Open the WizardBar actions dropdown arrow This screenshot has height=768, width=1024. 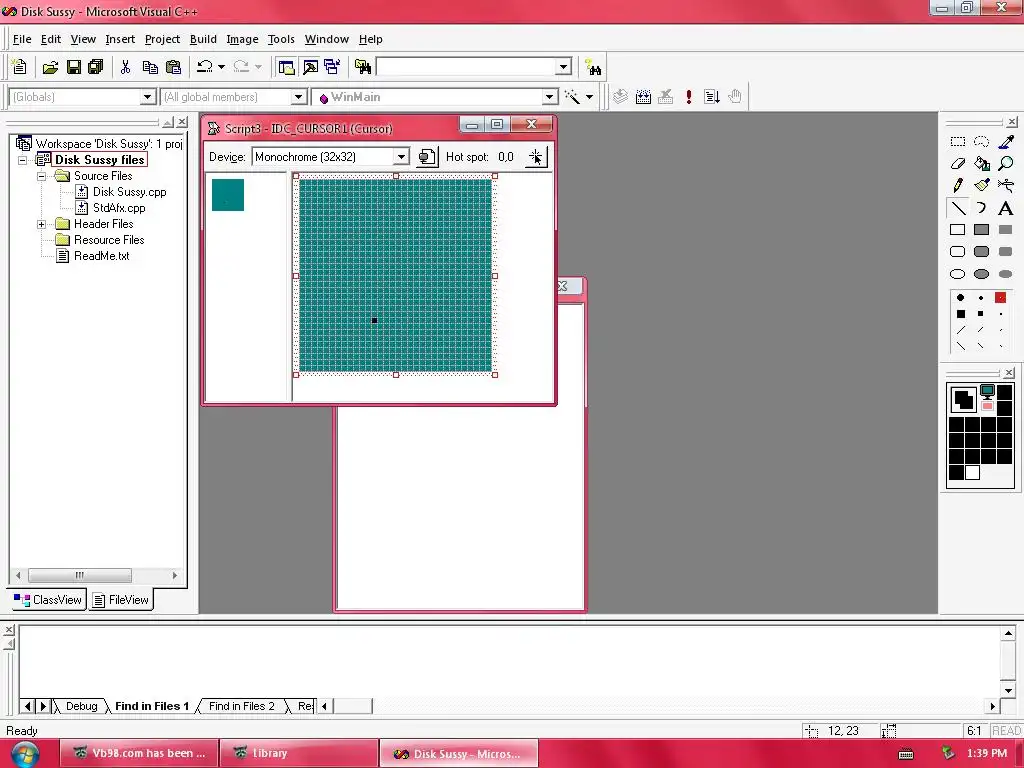click(589, 97)
